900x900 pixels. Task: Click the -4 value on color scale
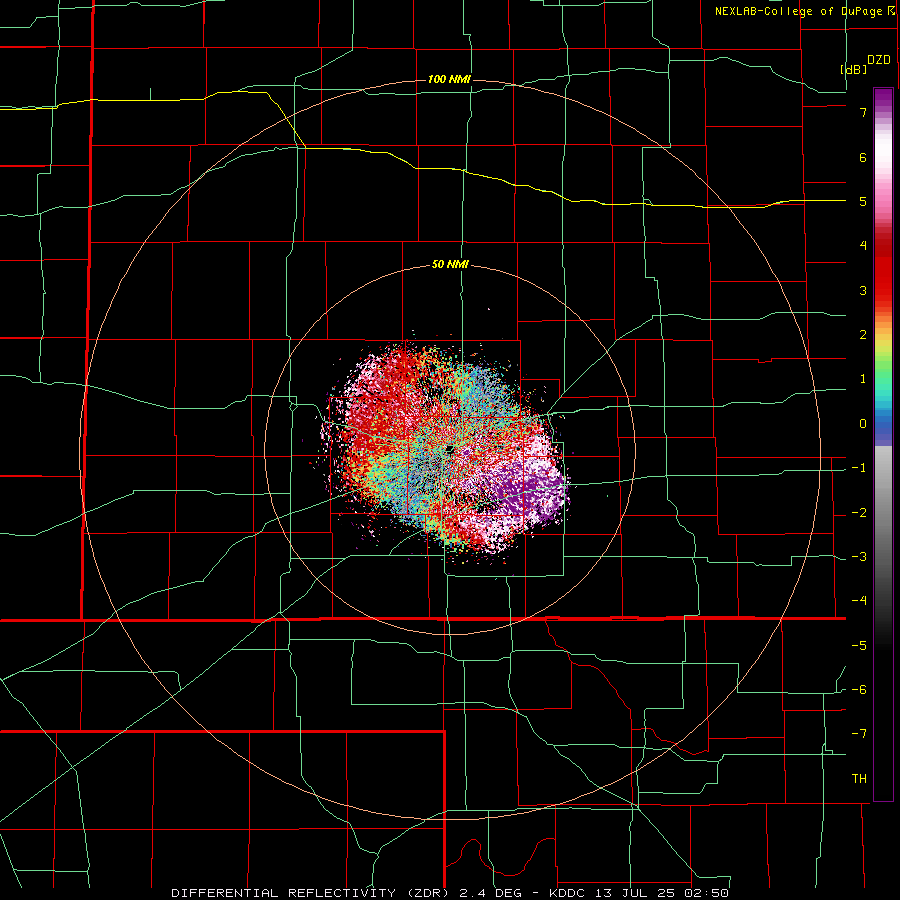tap(859, 601)
